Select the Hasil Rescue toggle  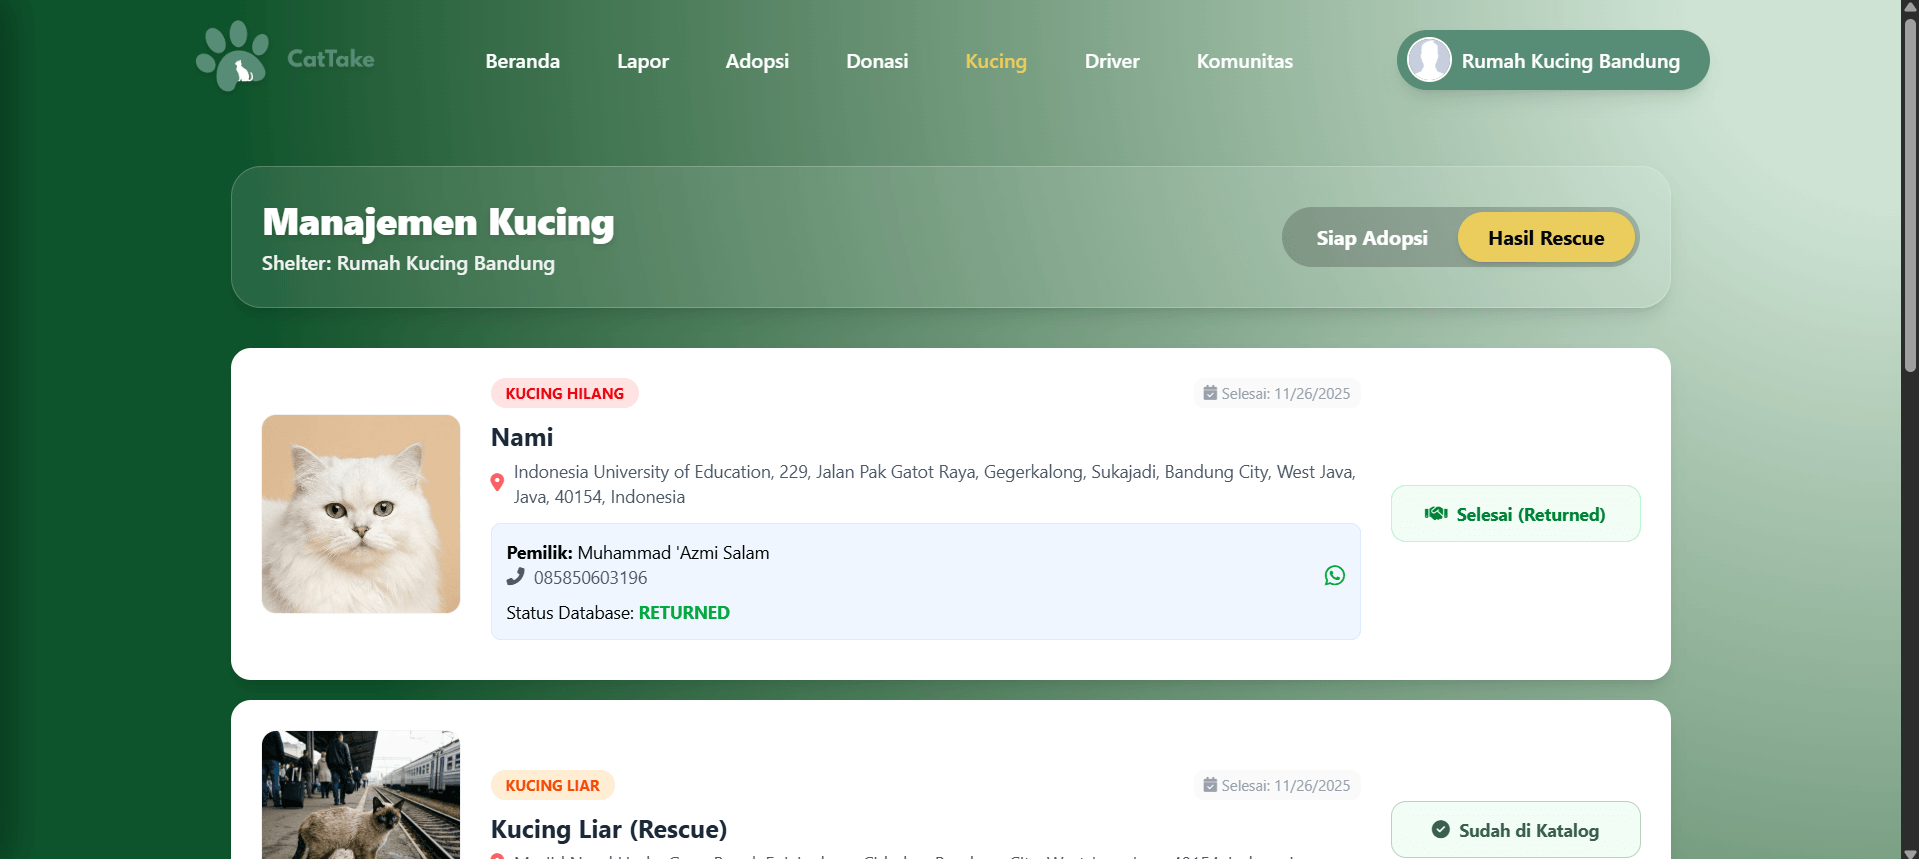[1545, 238]
